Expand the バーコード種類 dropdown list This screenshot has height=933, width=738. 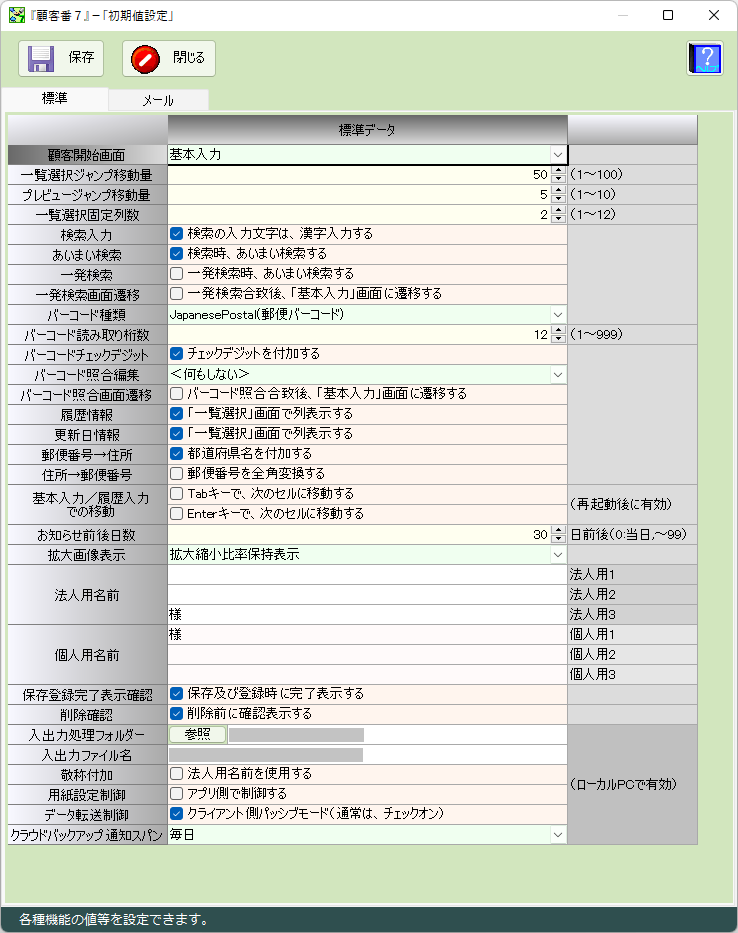557,315
